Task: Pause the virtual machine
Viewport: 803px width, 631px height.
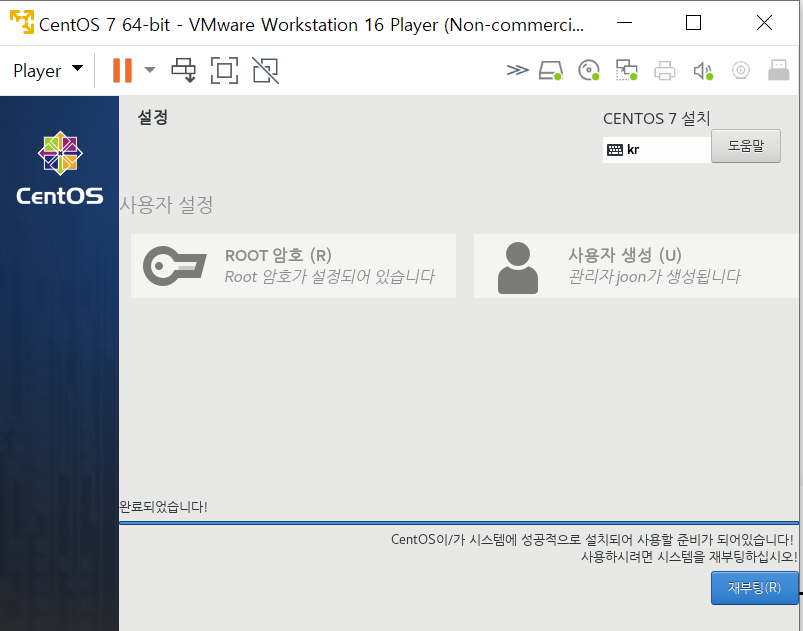Action: [122, 70]
